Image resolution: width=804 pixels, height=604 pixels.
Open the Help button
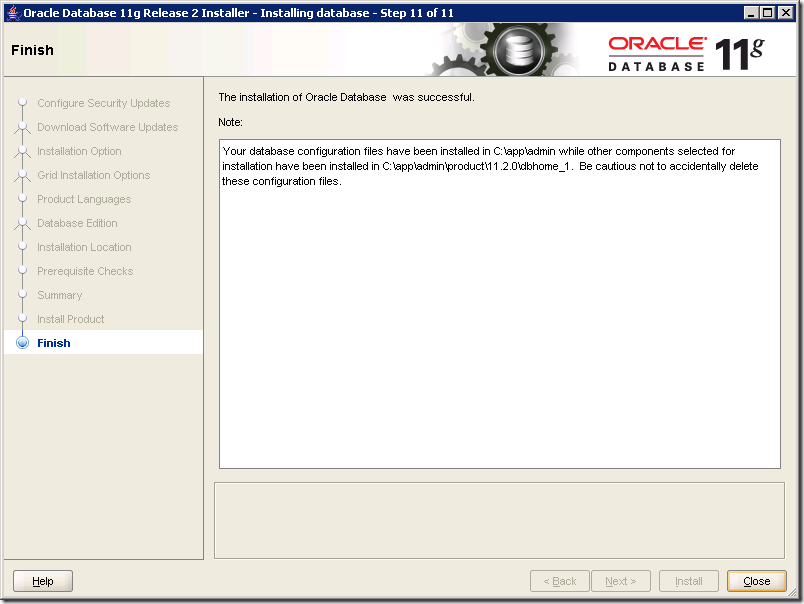click(x=43, y=581)
